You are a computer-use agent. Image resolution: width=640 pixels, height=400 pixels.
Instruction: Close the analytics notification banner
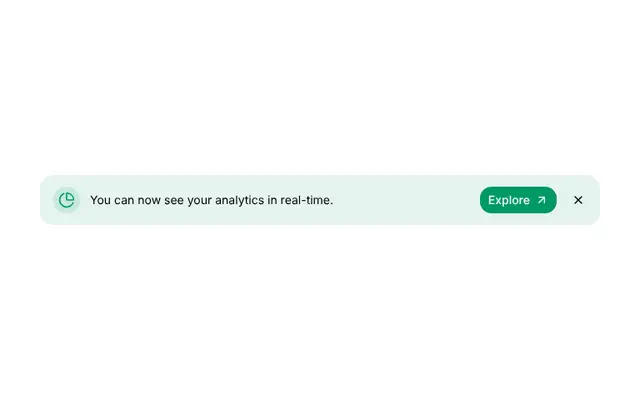(x=578, y=200)
